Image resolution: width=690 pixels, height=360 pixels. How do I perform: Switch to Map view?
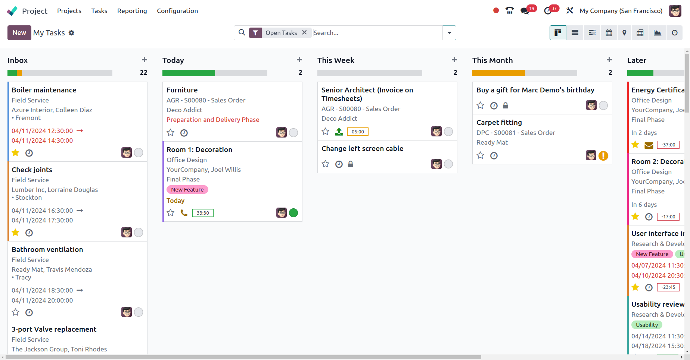coord(624,33)
